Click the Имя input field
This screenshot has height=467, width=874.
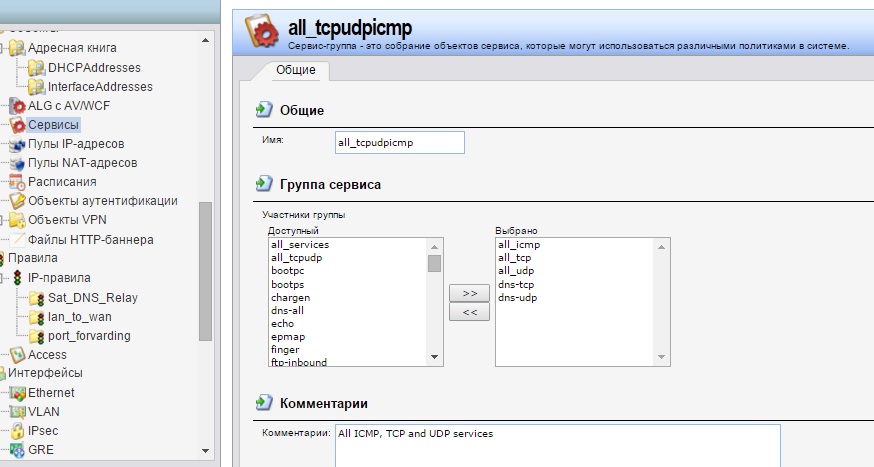pyautogui.click(x=400, y=143)
